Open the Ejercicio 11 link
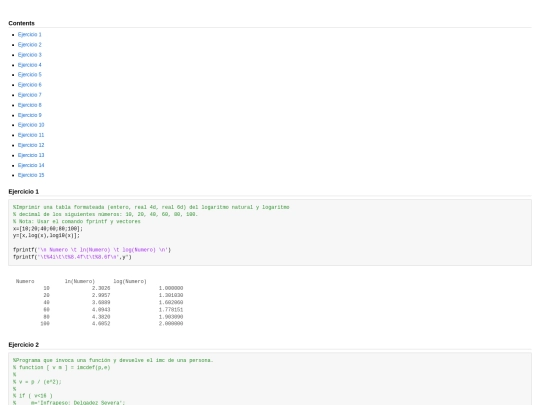This screenshot has width=540, height=405. [x=31, y=135]
